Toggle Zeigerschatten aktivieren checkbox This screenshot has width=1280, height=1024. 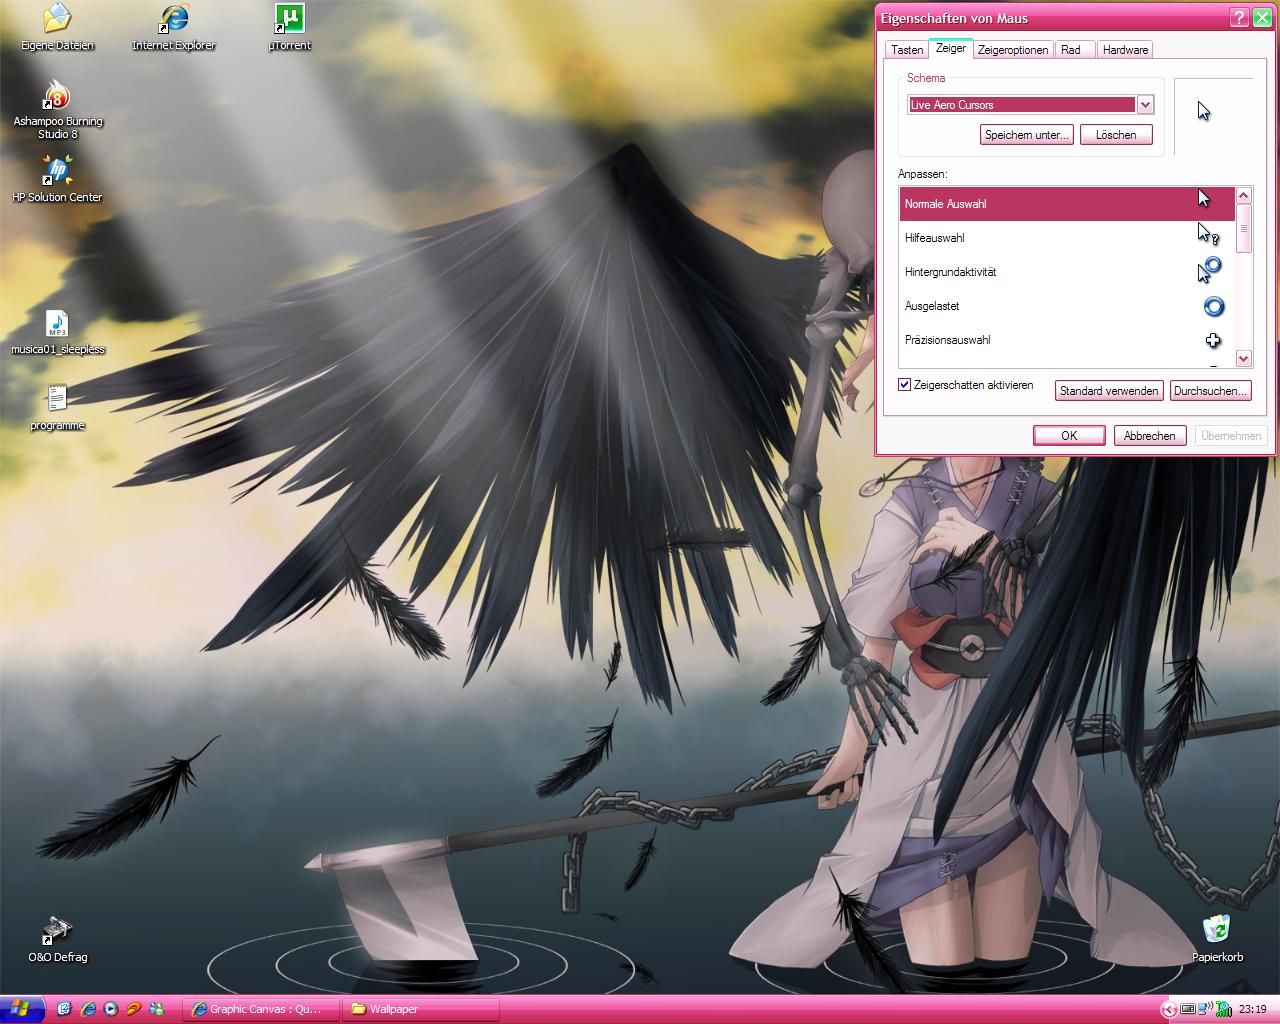point(904,385)
